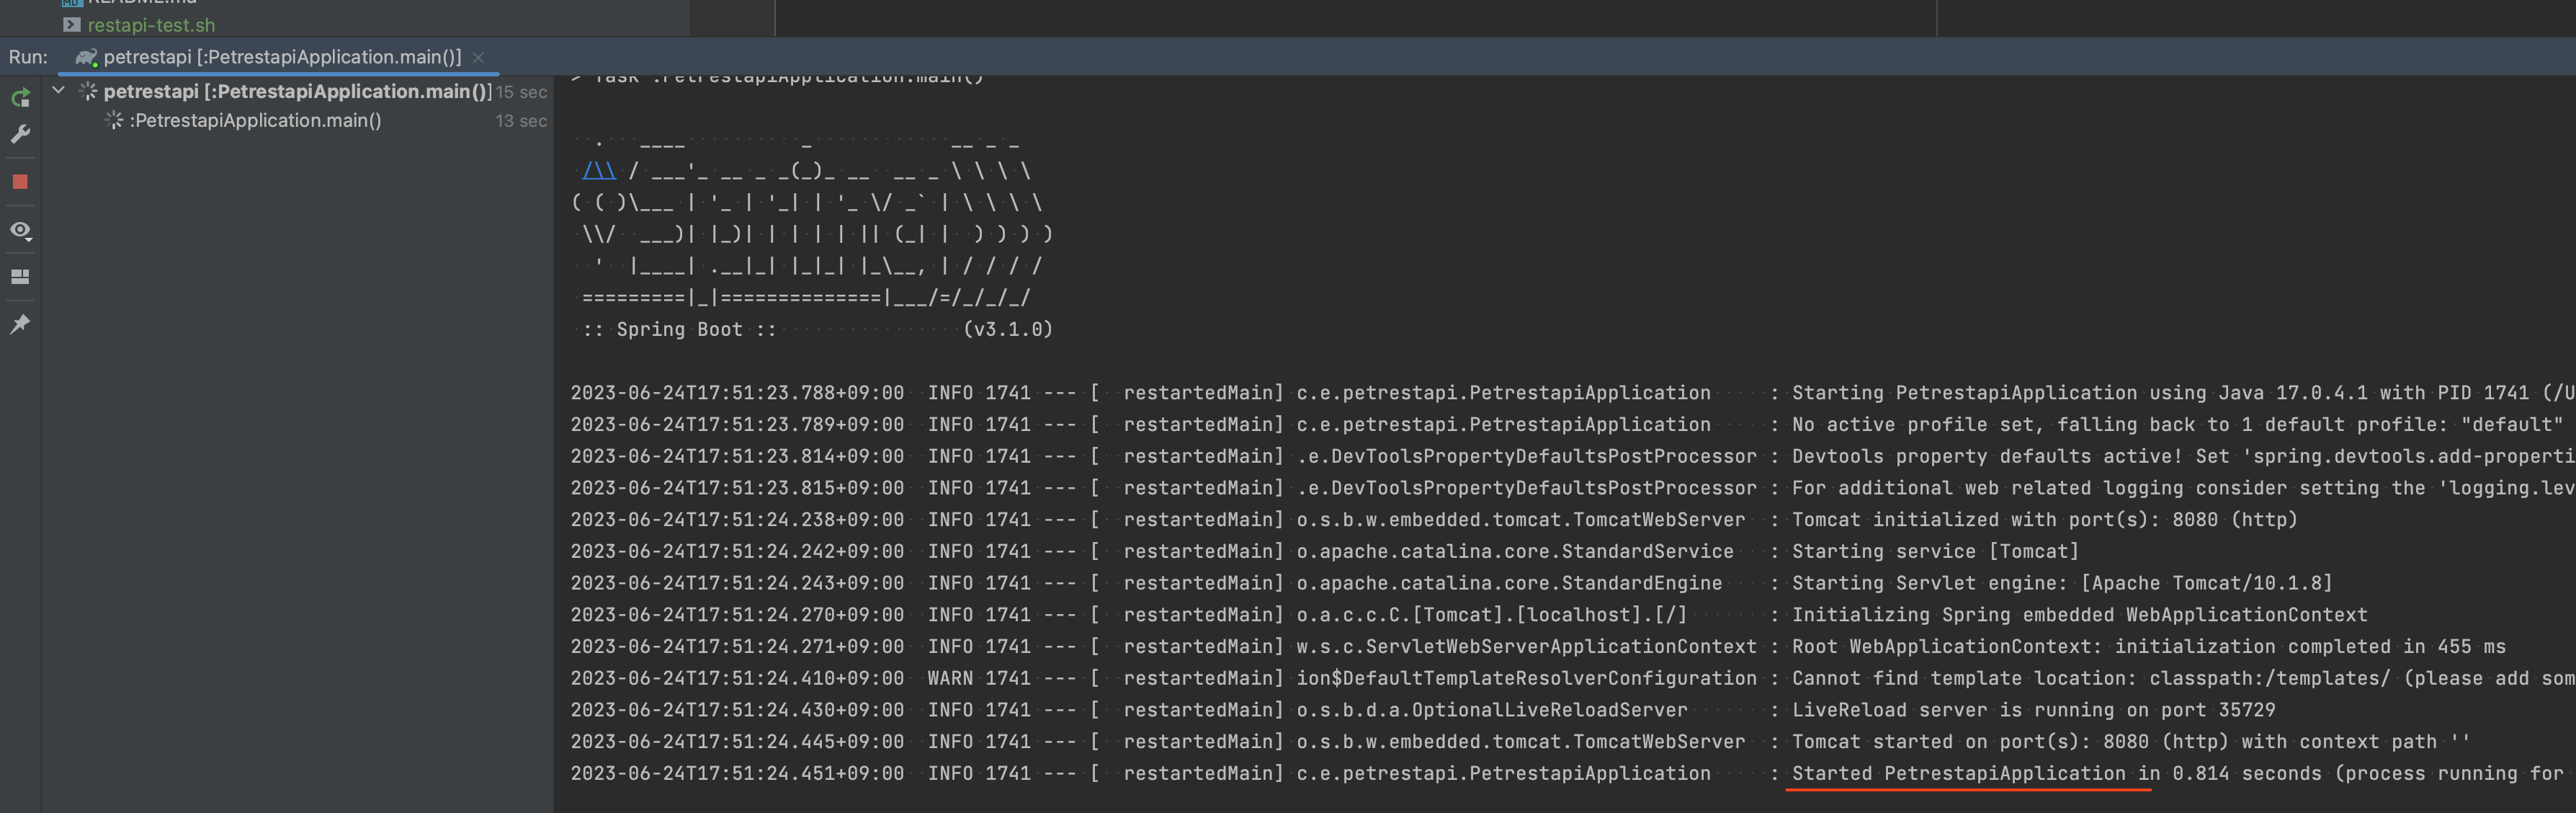This screenshot has height=813, width=2576.
Task: Click the blue progress indicator under the run tab
Action: [x=280, y=73]
